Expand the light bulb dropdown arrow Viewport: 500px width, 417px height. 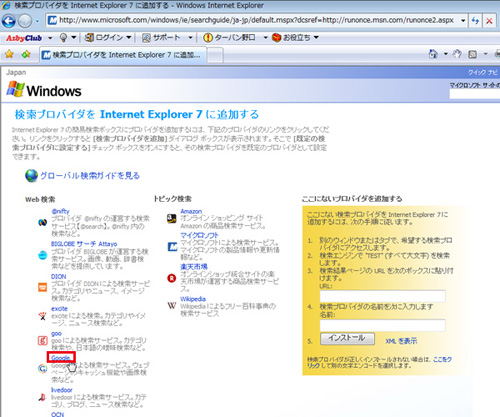(74, 37)
